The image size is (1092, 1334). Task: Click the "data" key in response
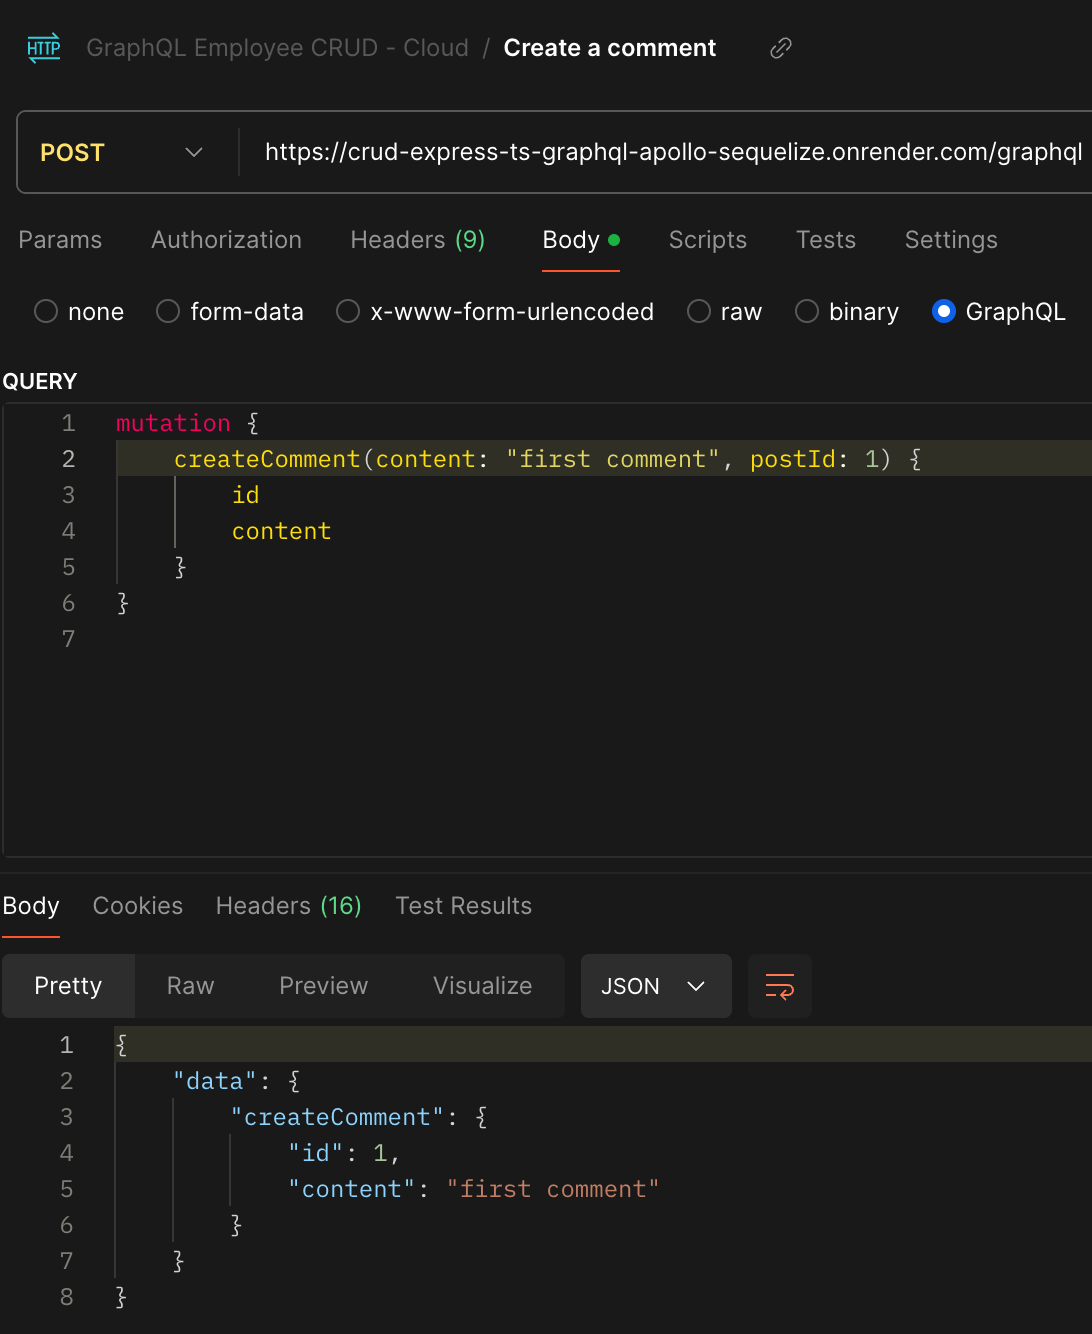pos(215,1081)
